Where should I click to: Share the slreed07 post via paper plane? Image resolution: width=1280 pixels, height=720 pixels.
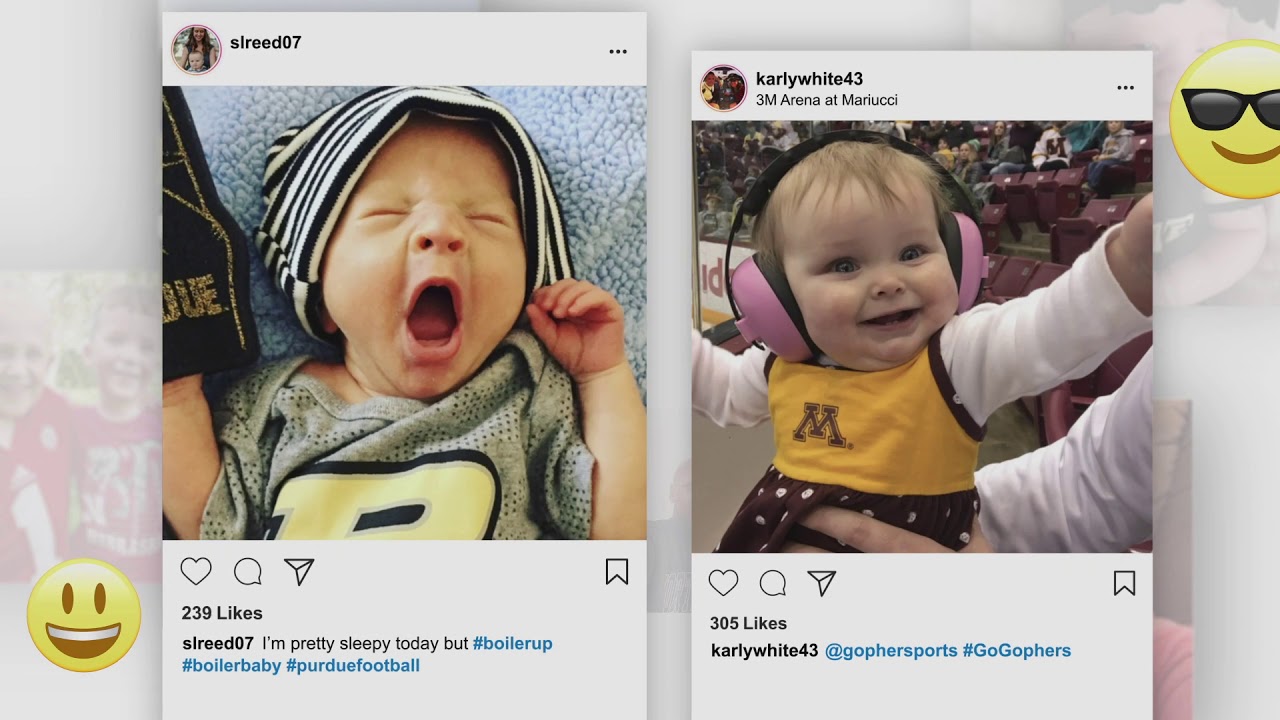pyautogui.click(x=299, y=571)
